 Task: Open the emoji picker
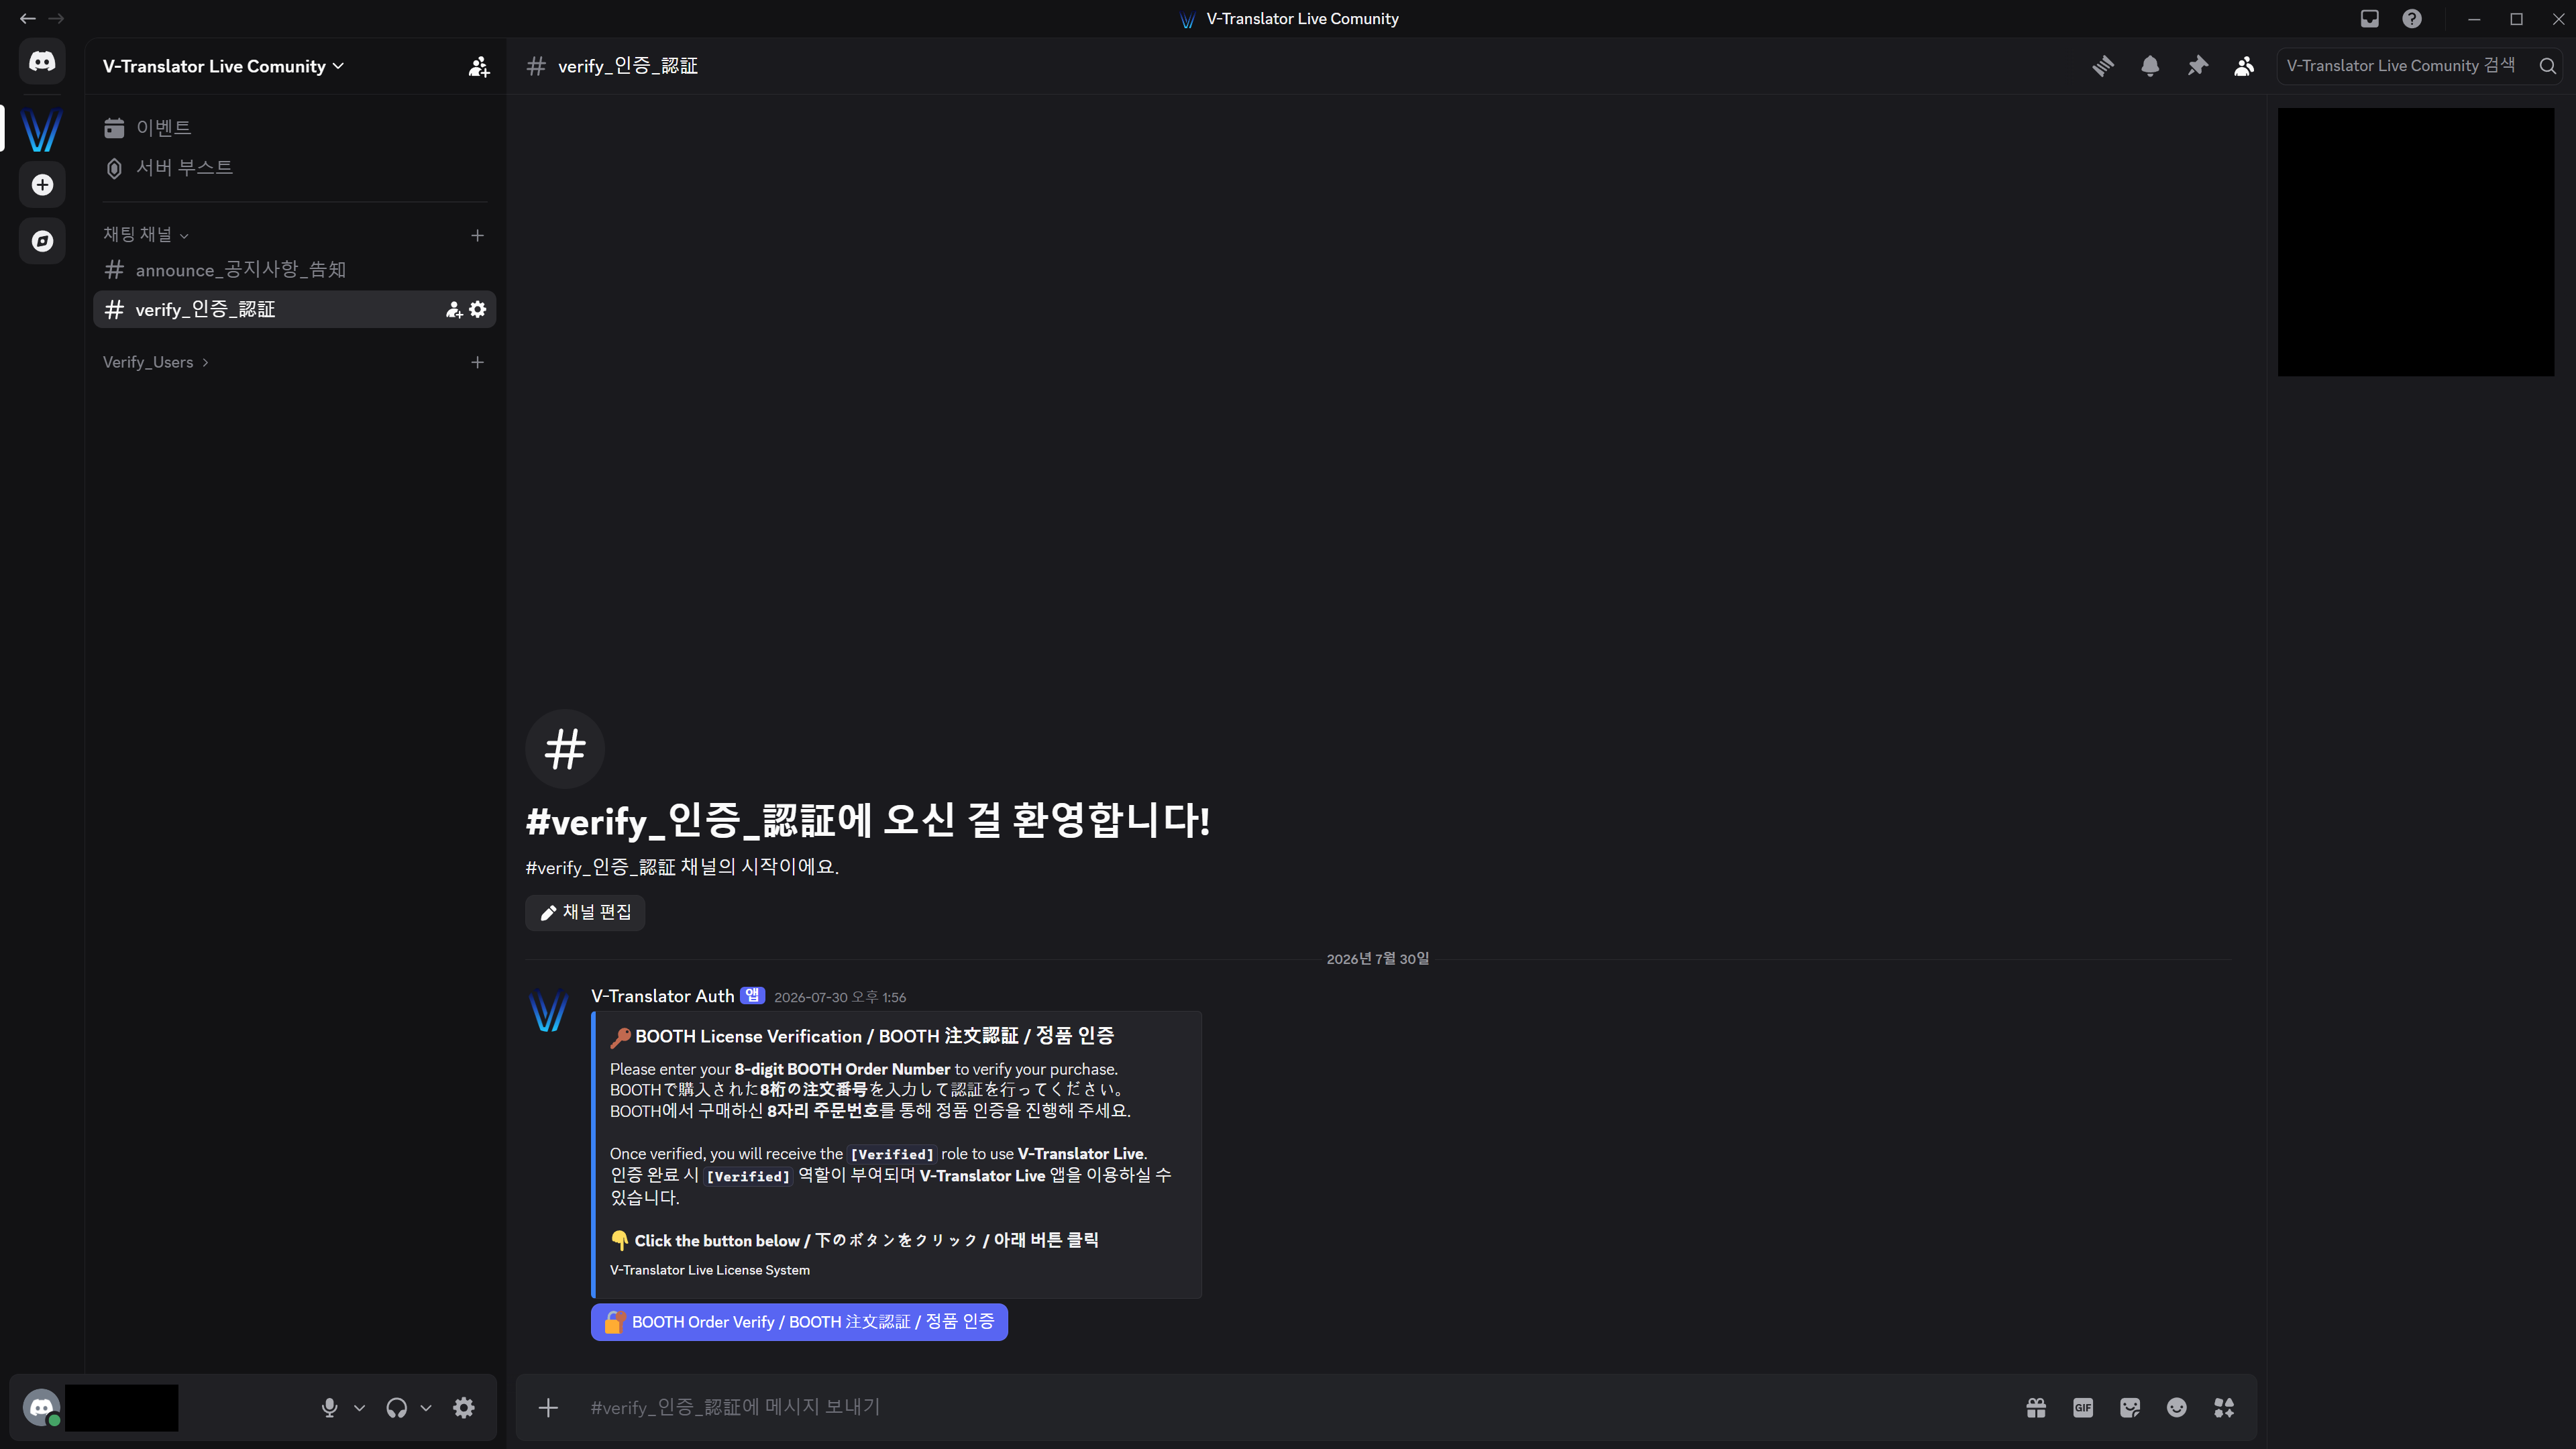tap(2177, 1408)
